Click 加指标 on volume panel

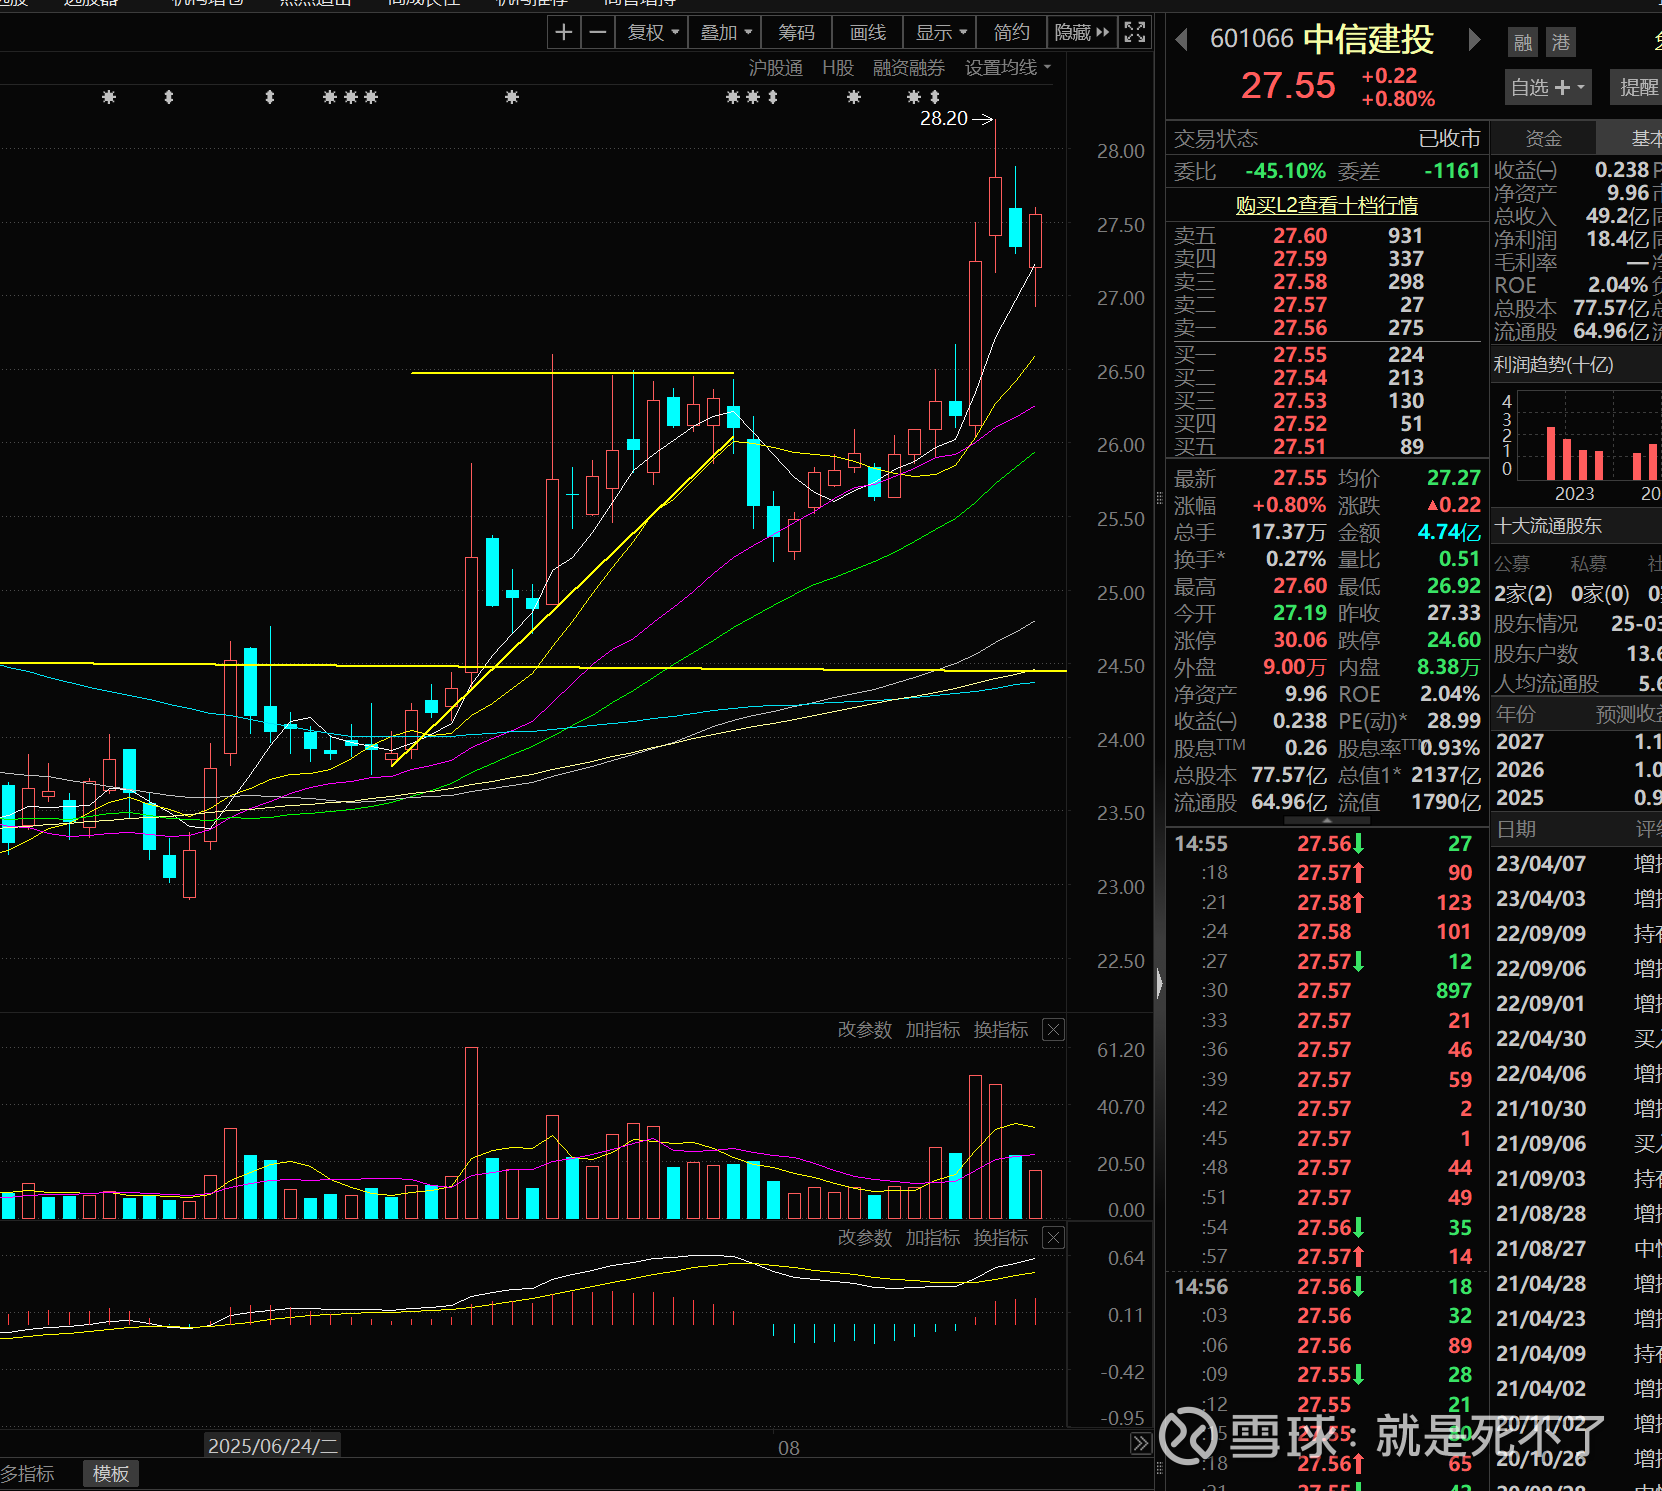pos(933,1030)
